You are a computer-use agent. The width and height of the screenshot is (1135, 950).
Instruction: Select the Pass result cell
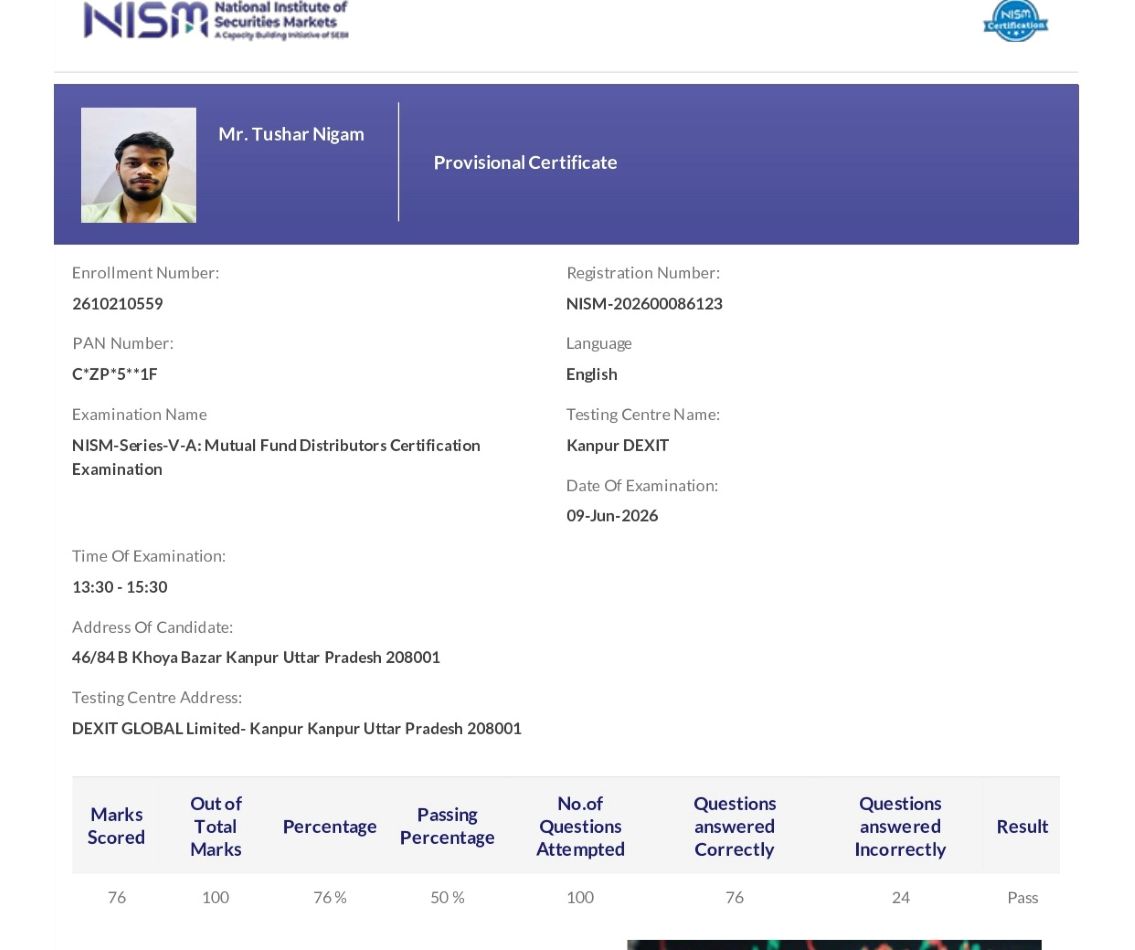(1023, 898)
